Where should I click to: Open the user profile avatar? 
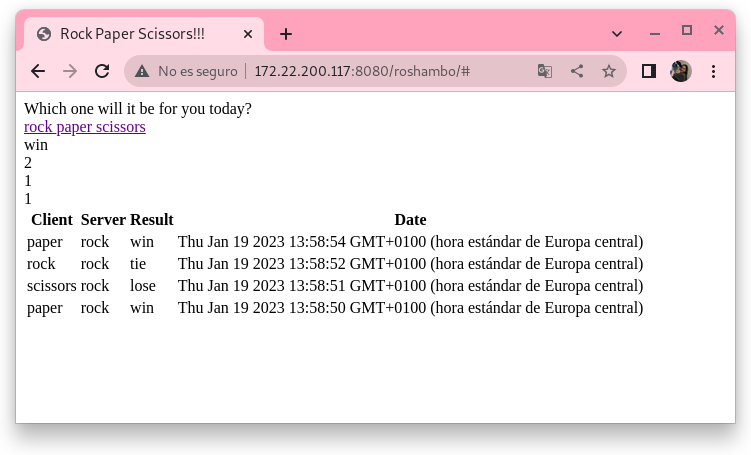coord(681,71)
